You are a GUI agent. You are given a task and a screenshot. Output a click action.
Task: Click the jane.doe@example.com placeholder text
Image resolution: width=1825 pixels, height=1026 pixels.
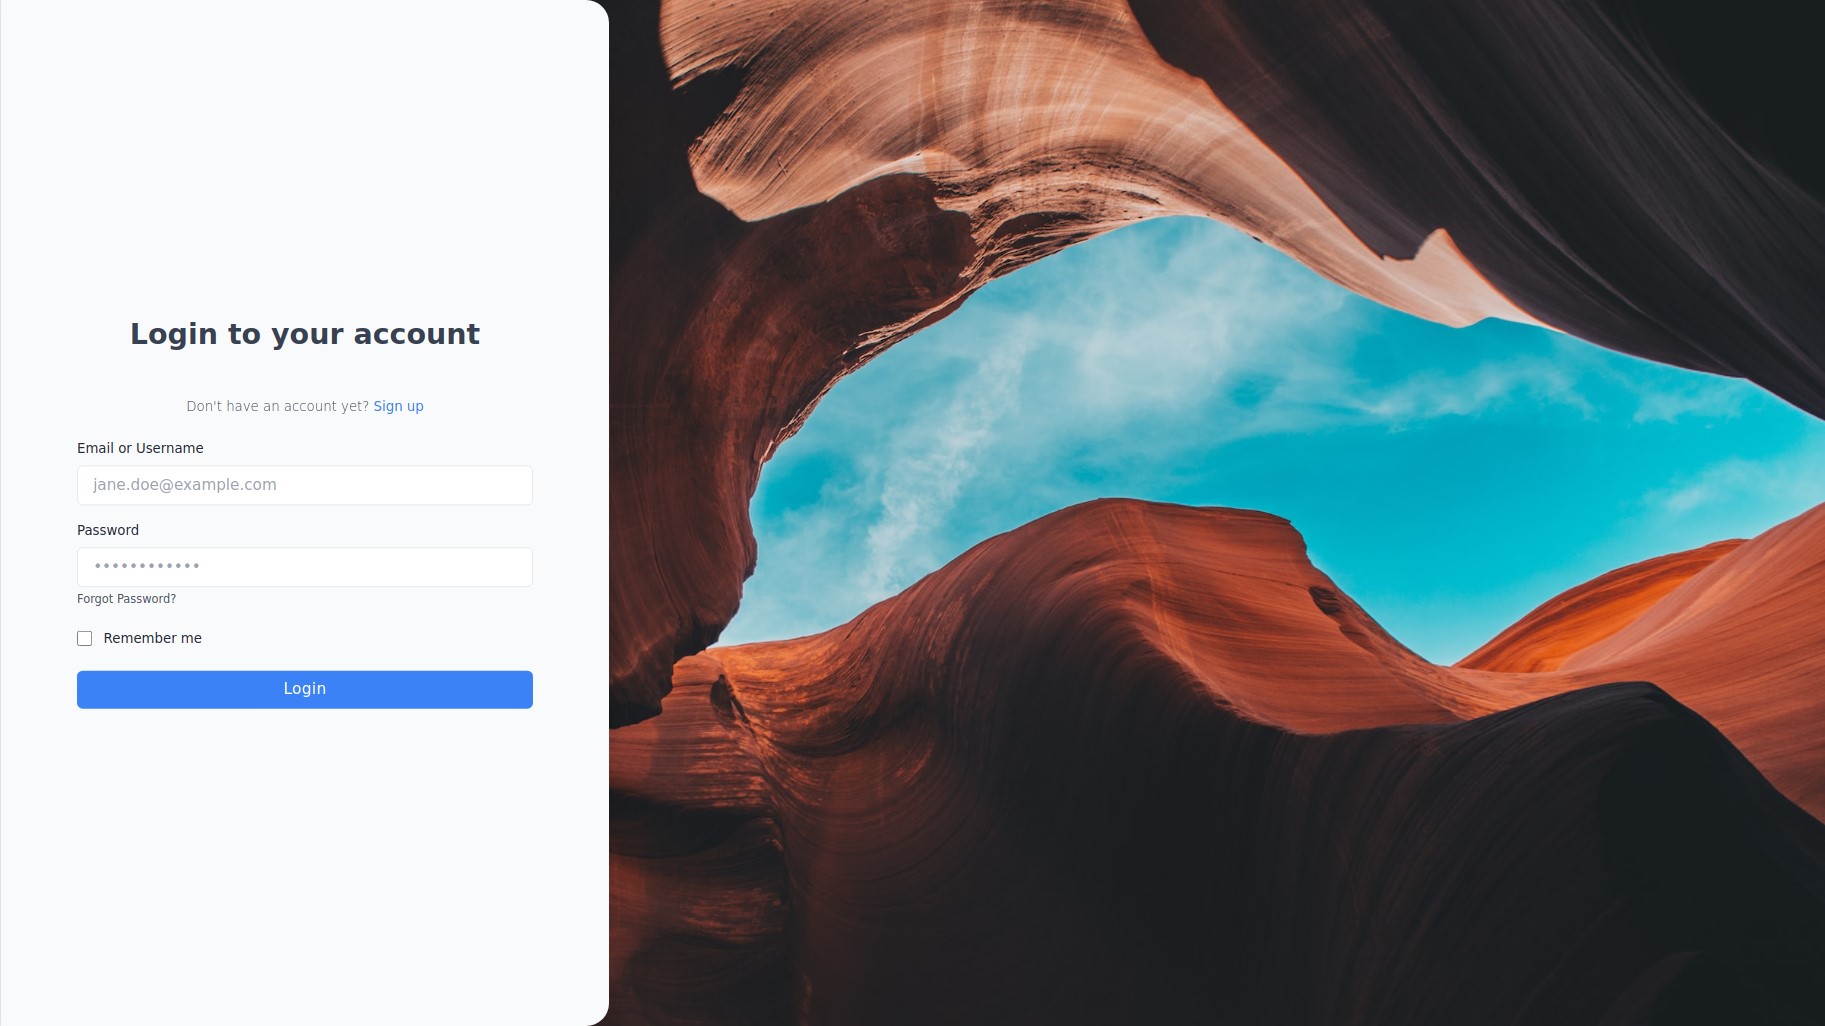[x=185, y=485]
